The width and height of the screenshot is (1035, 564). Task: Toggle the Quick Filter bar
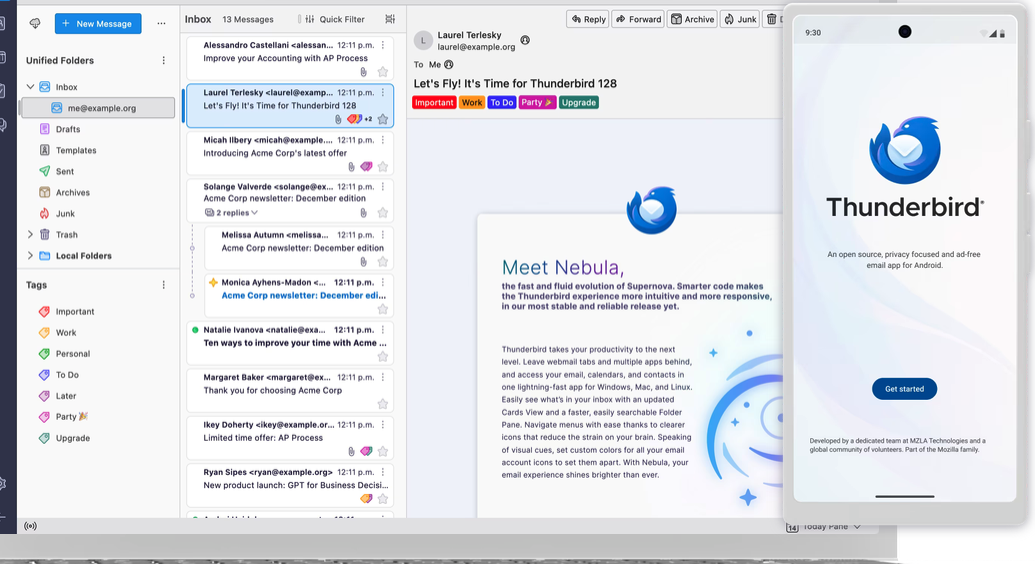click(334, 19)
